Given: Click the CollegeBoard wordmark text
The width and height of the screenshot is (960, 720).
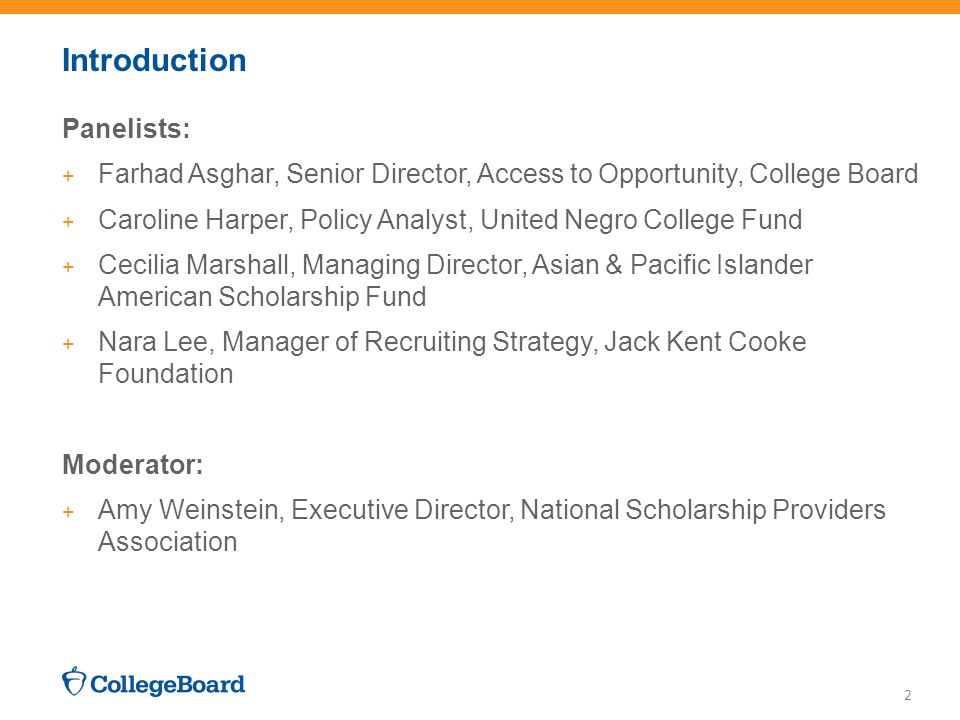Looking at the screenshot, I should point(168,684).
